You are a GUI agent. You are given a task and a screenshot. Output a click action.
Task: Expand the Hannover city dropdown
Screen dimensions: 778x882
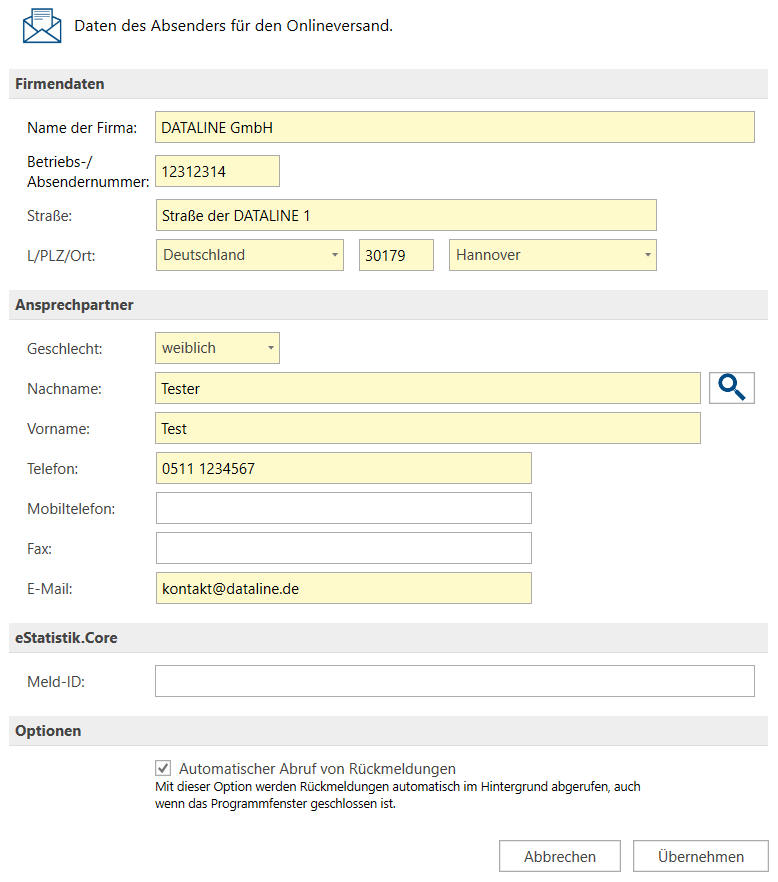[x=553, y=255]
